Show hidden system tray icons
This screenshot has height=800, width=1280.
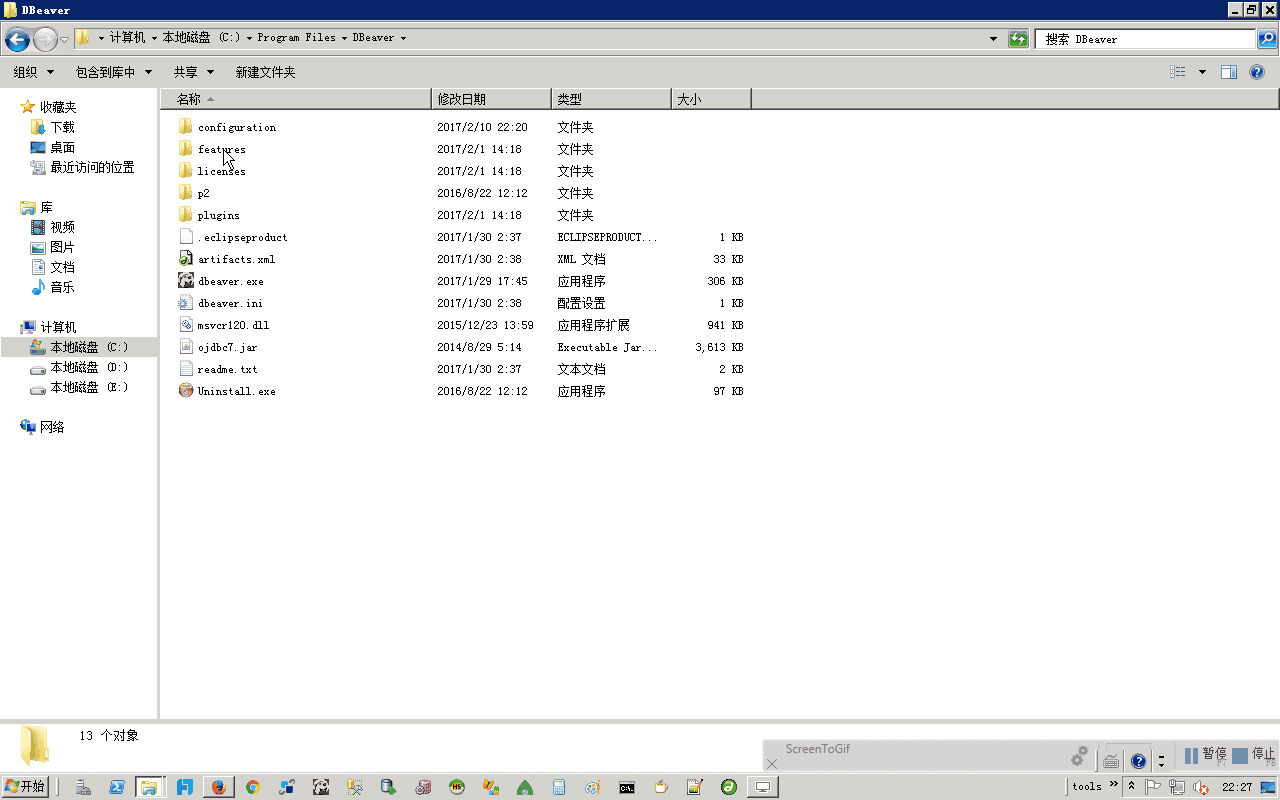tap(1131, 786)
